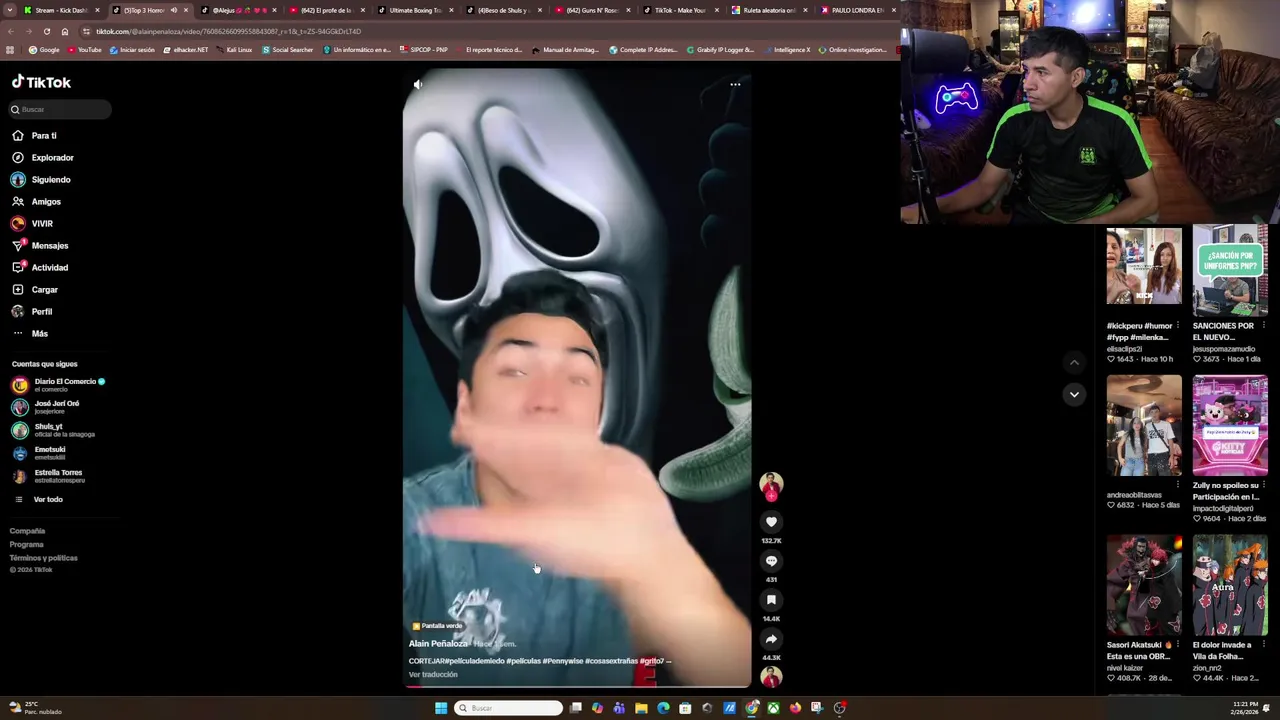Click the taskbar Buscar search box
This screenshot has width=1280, height=720.
508,708
